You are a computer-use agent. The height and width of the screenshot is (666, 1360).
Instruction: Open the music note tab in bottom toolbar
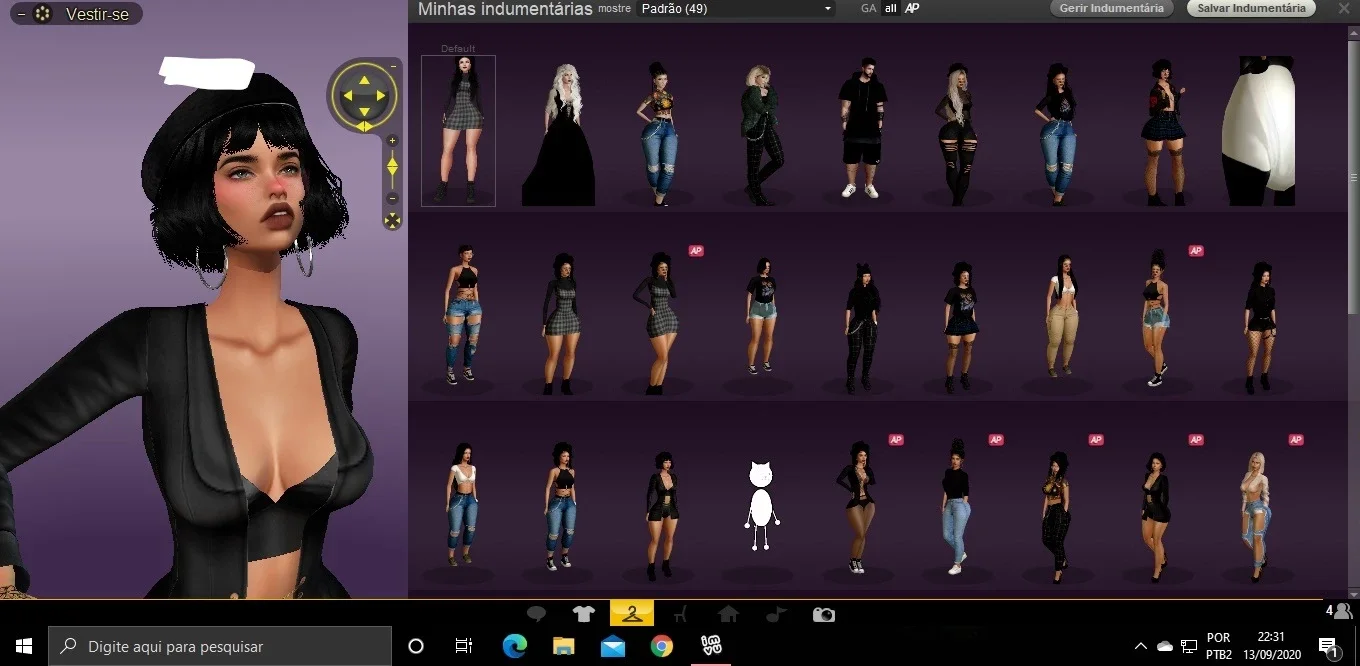(776, 614)
